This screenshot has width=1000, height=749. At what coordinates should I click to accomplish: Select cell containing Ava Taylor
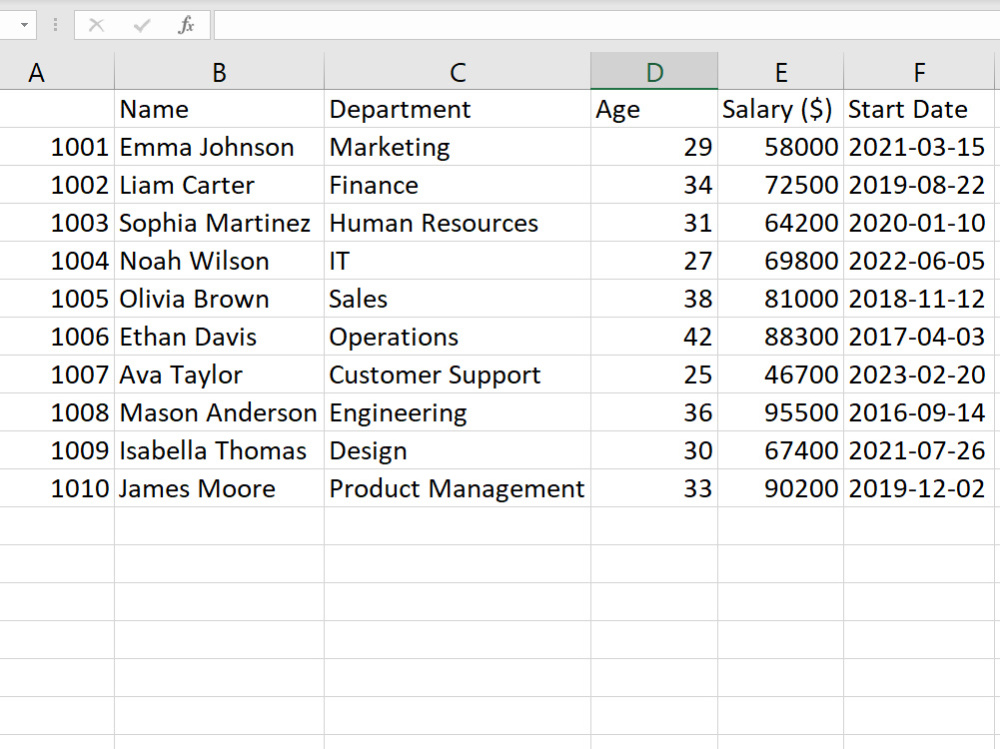[x=219, y=374]
